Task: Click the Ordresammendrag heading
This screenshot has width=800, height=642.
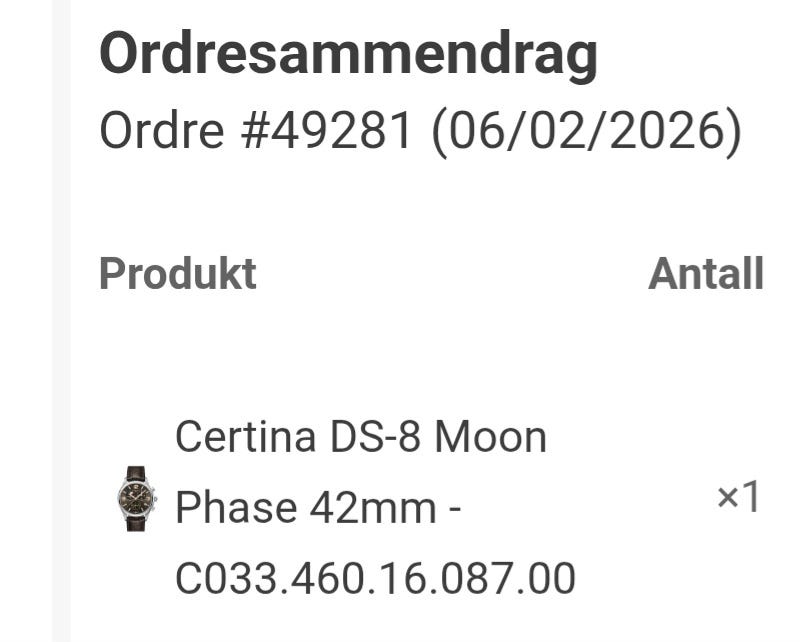Action: [348, 56]
